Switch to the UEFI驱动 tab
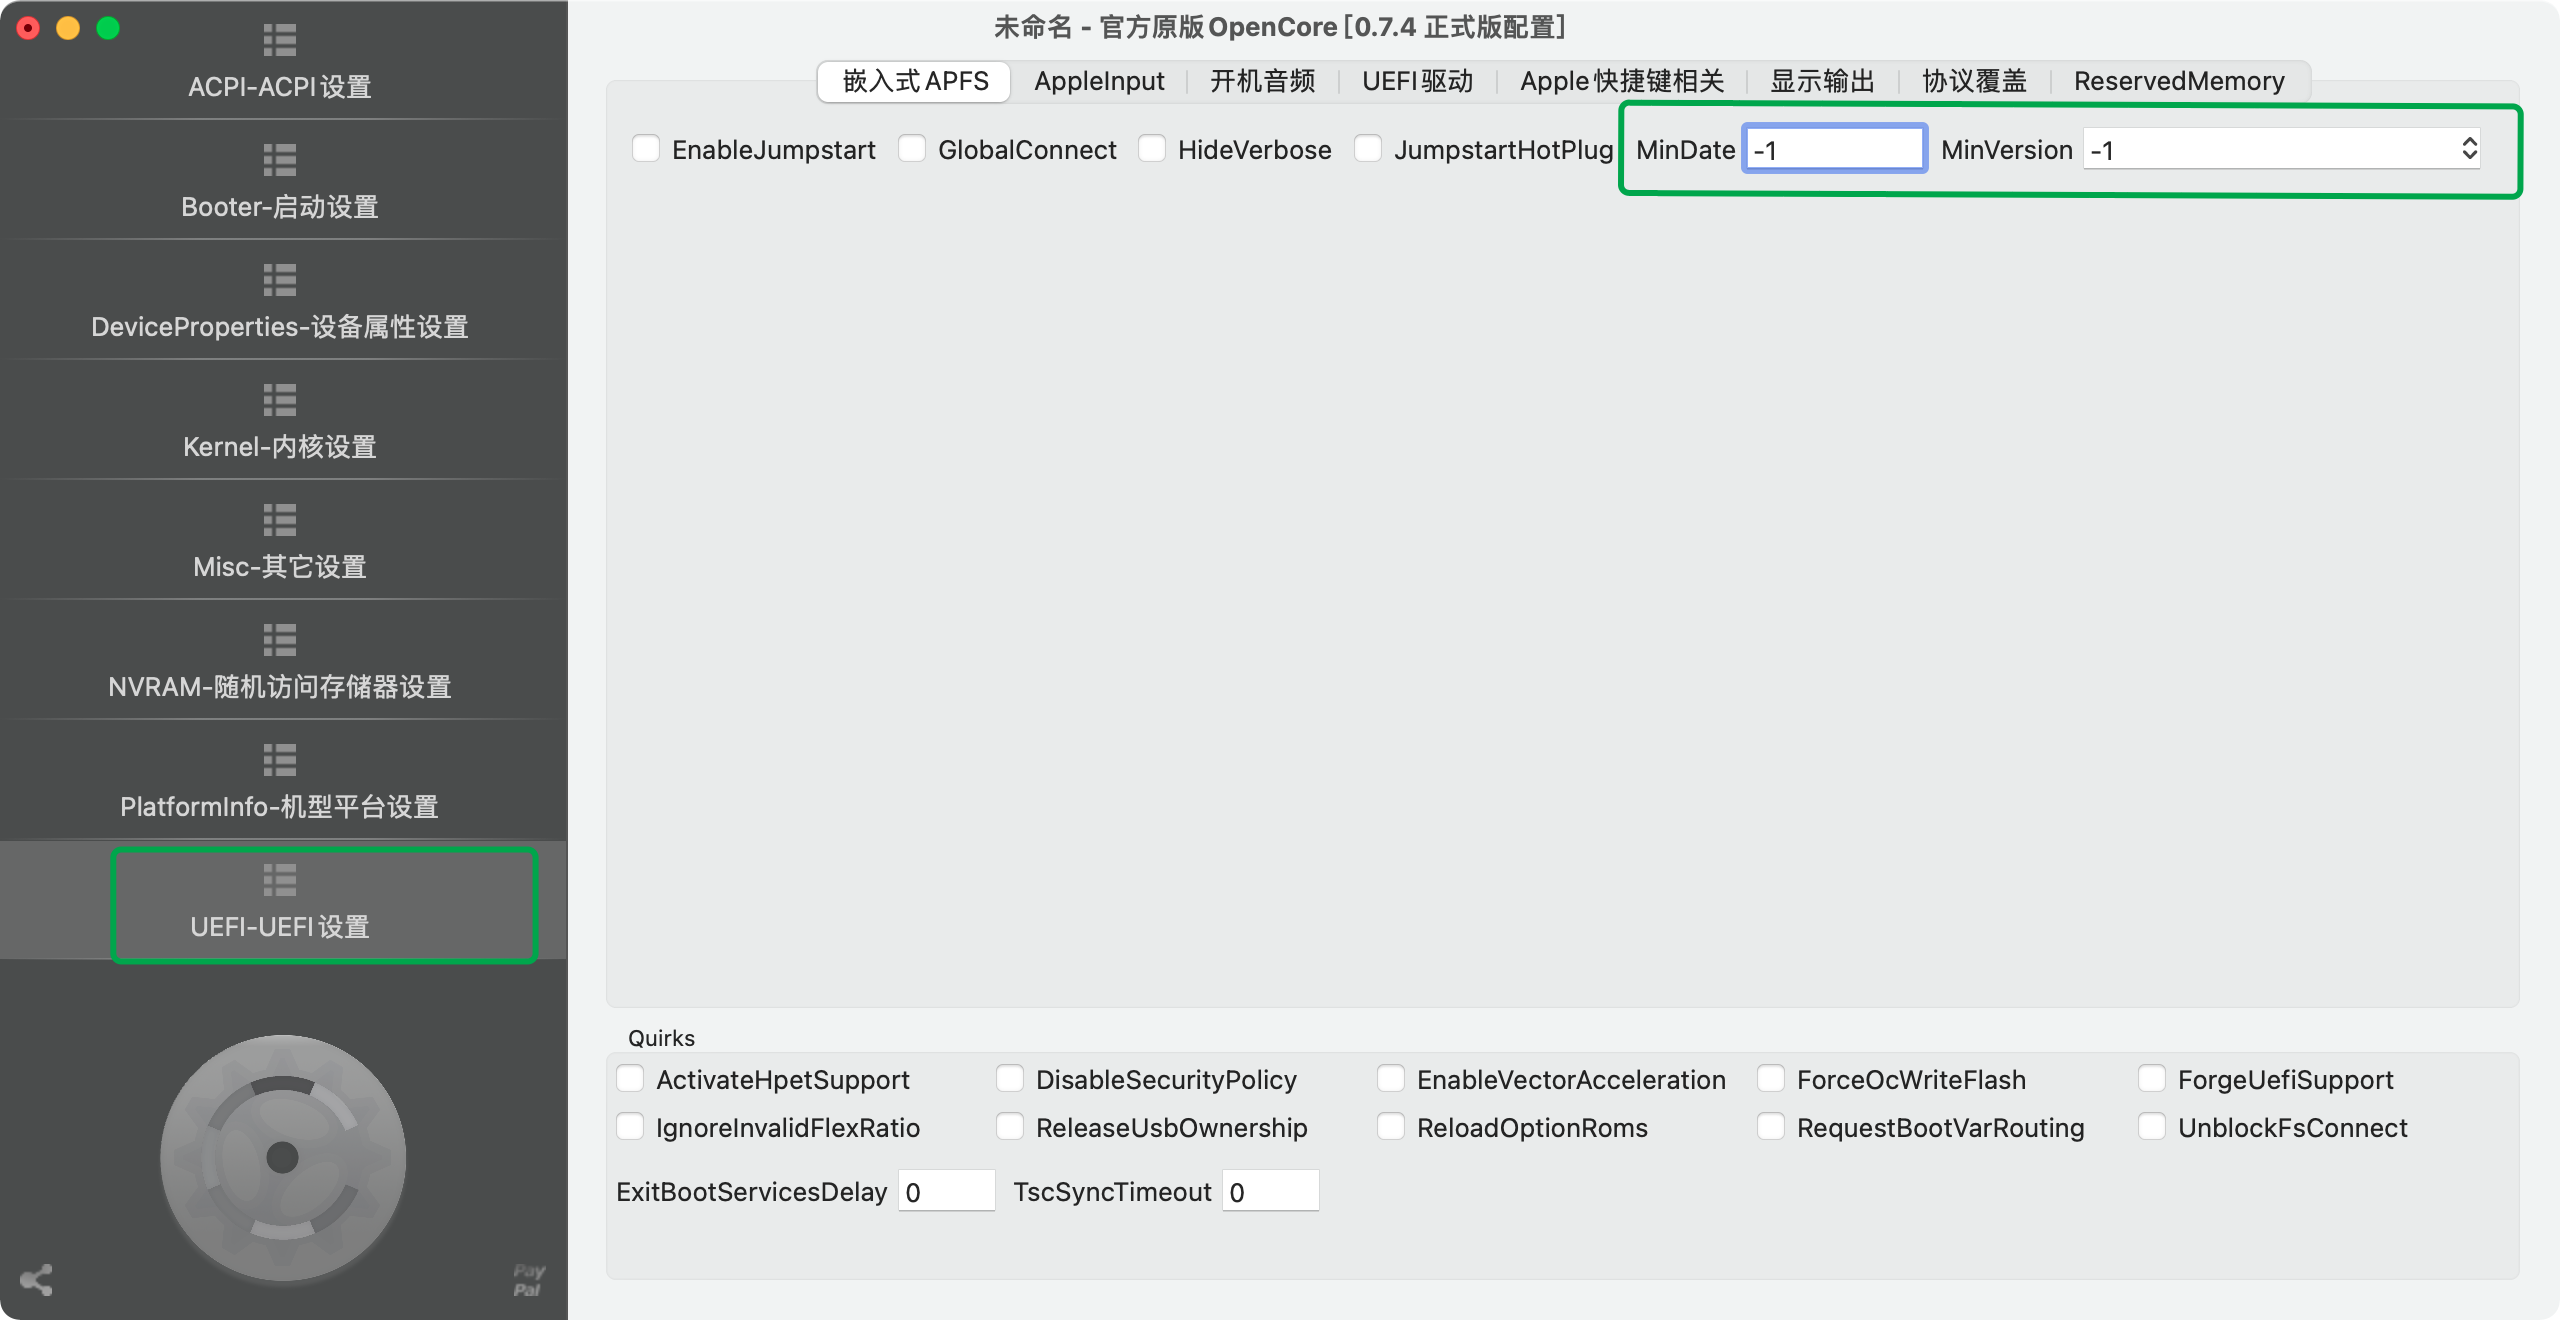2560x1320 pixels. click(x=1417, y=81)
